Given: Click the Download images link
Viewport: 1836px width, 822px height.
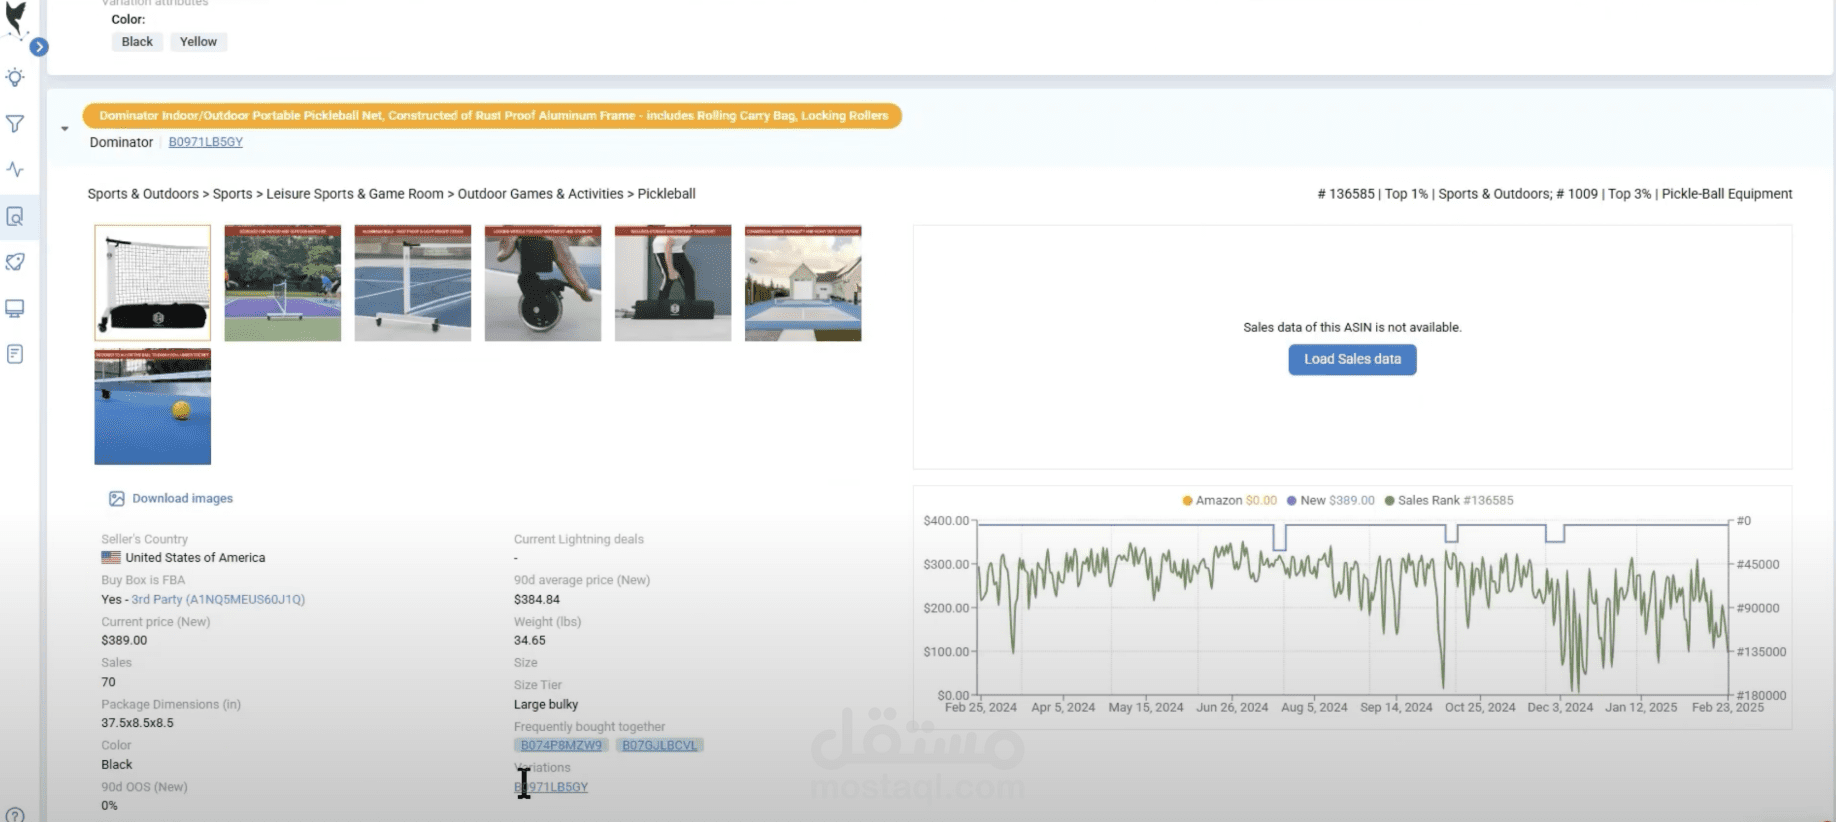Looking at the screenshot, I should coord(182,498).
